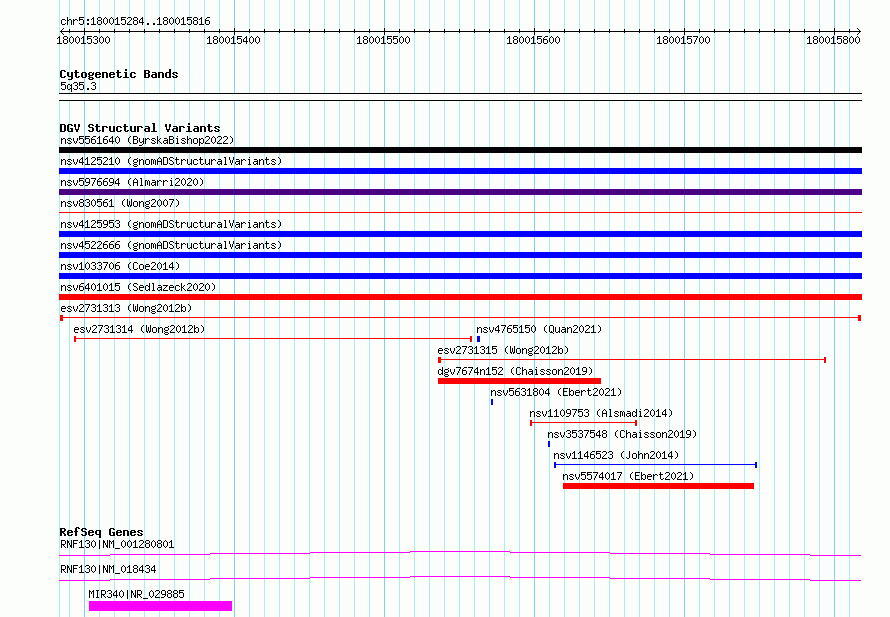The image size is (890, 617).
Task: Click the nsv4522666 (gnomADStructuralVariants) label
Action: (171, 245)
